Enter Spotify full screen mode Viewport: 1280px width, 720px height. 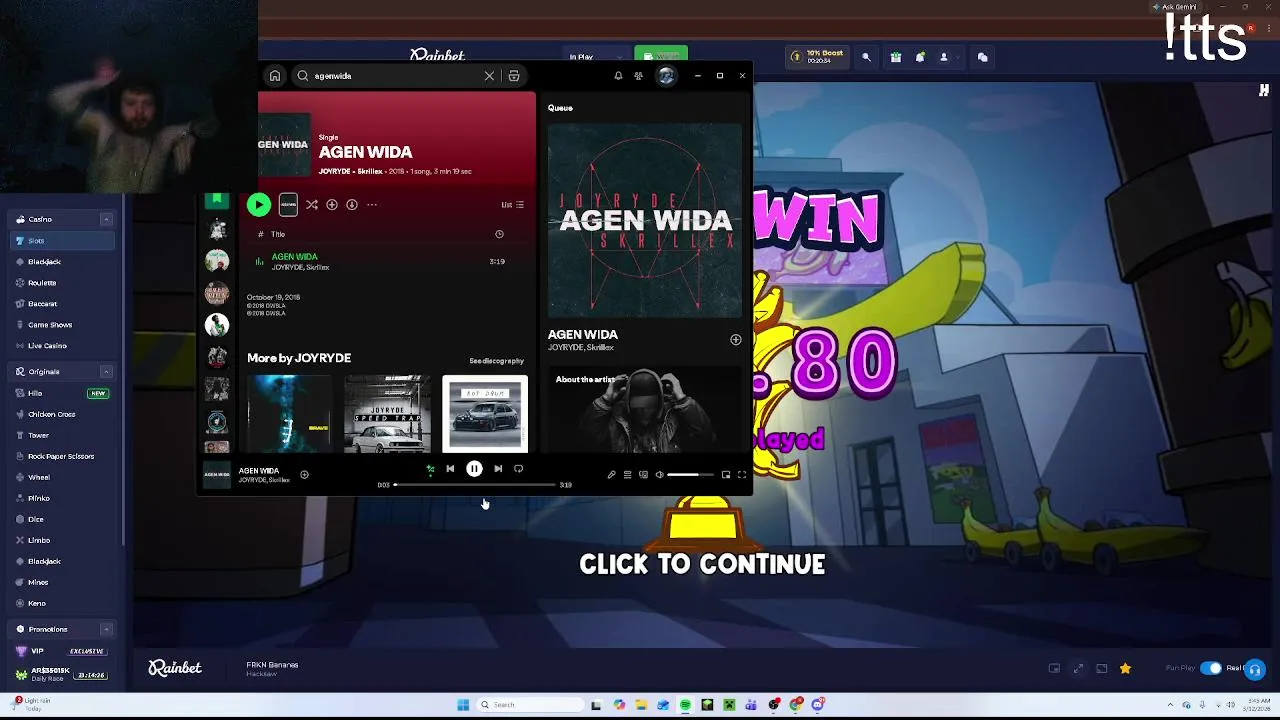coord(742,475)
